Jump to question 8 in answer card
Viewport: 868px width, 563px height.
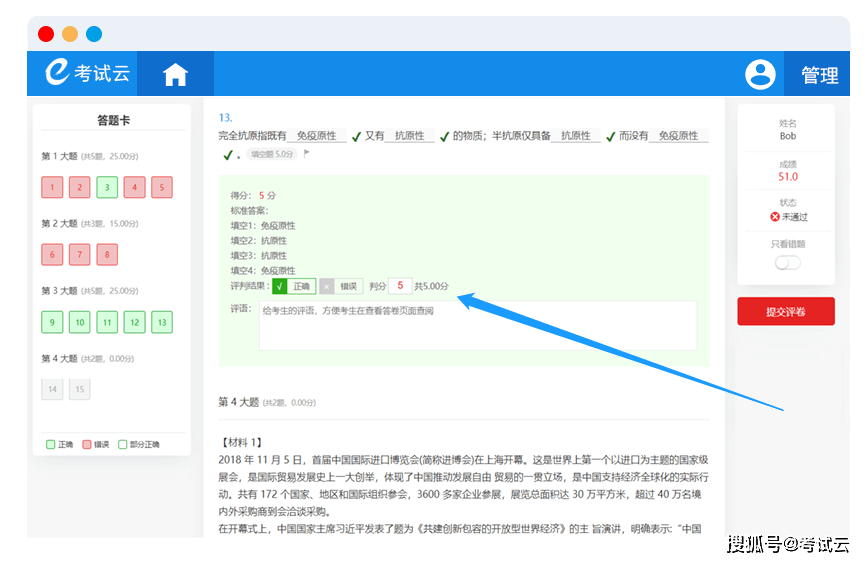click(x=107, y=255)
